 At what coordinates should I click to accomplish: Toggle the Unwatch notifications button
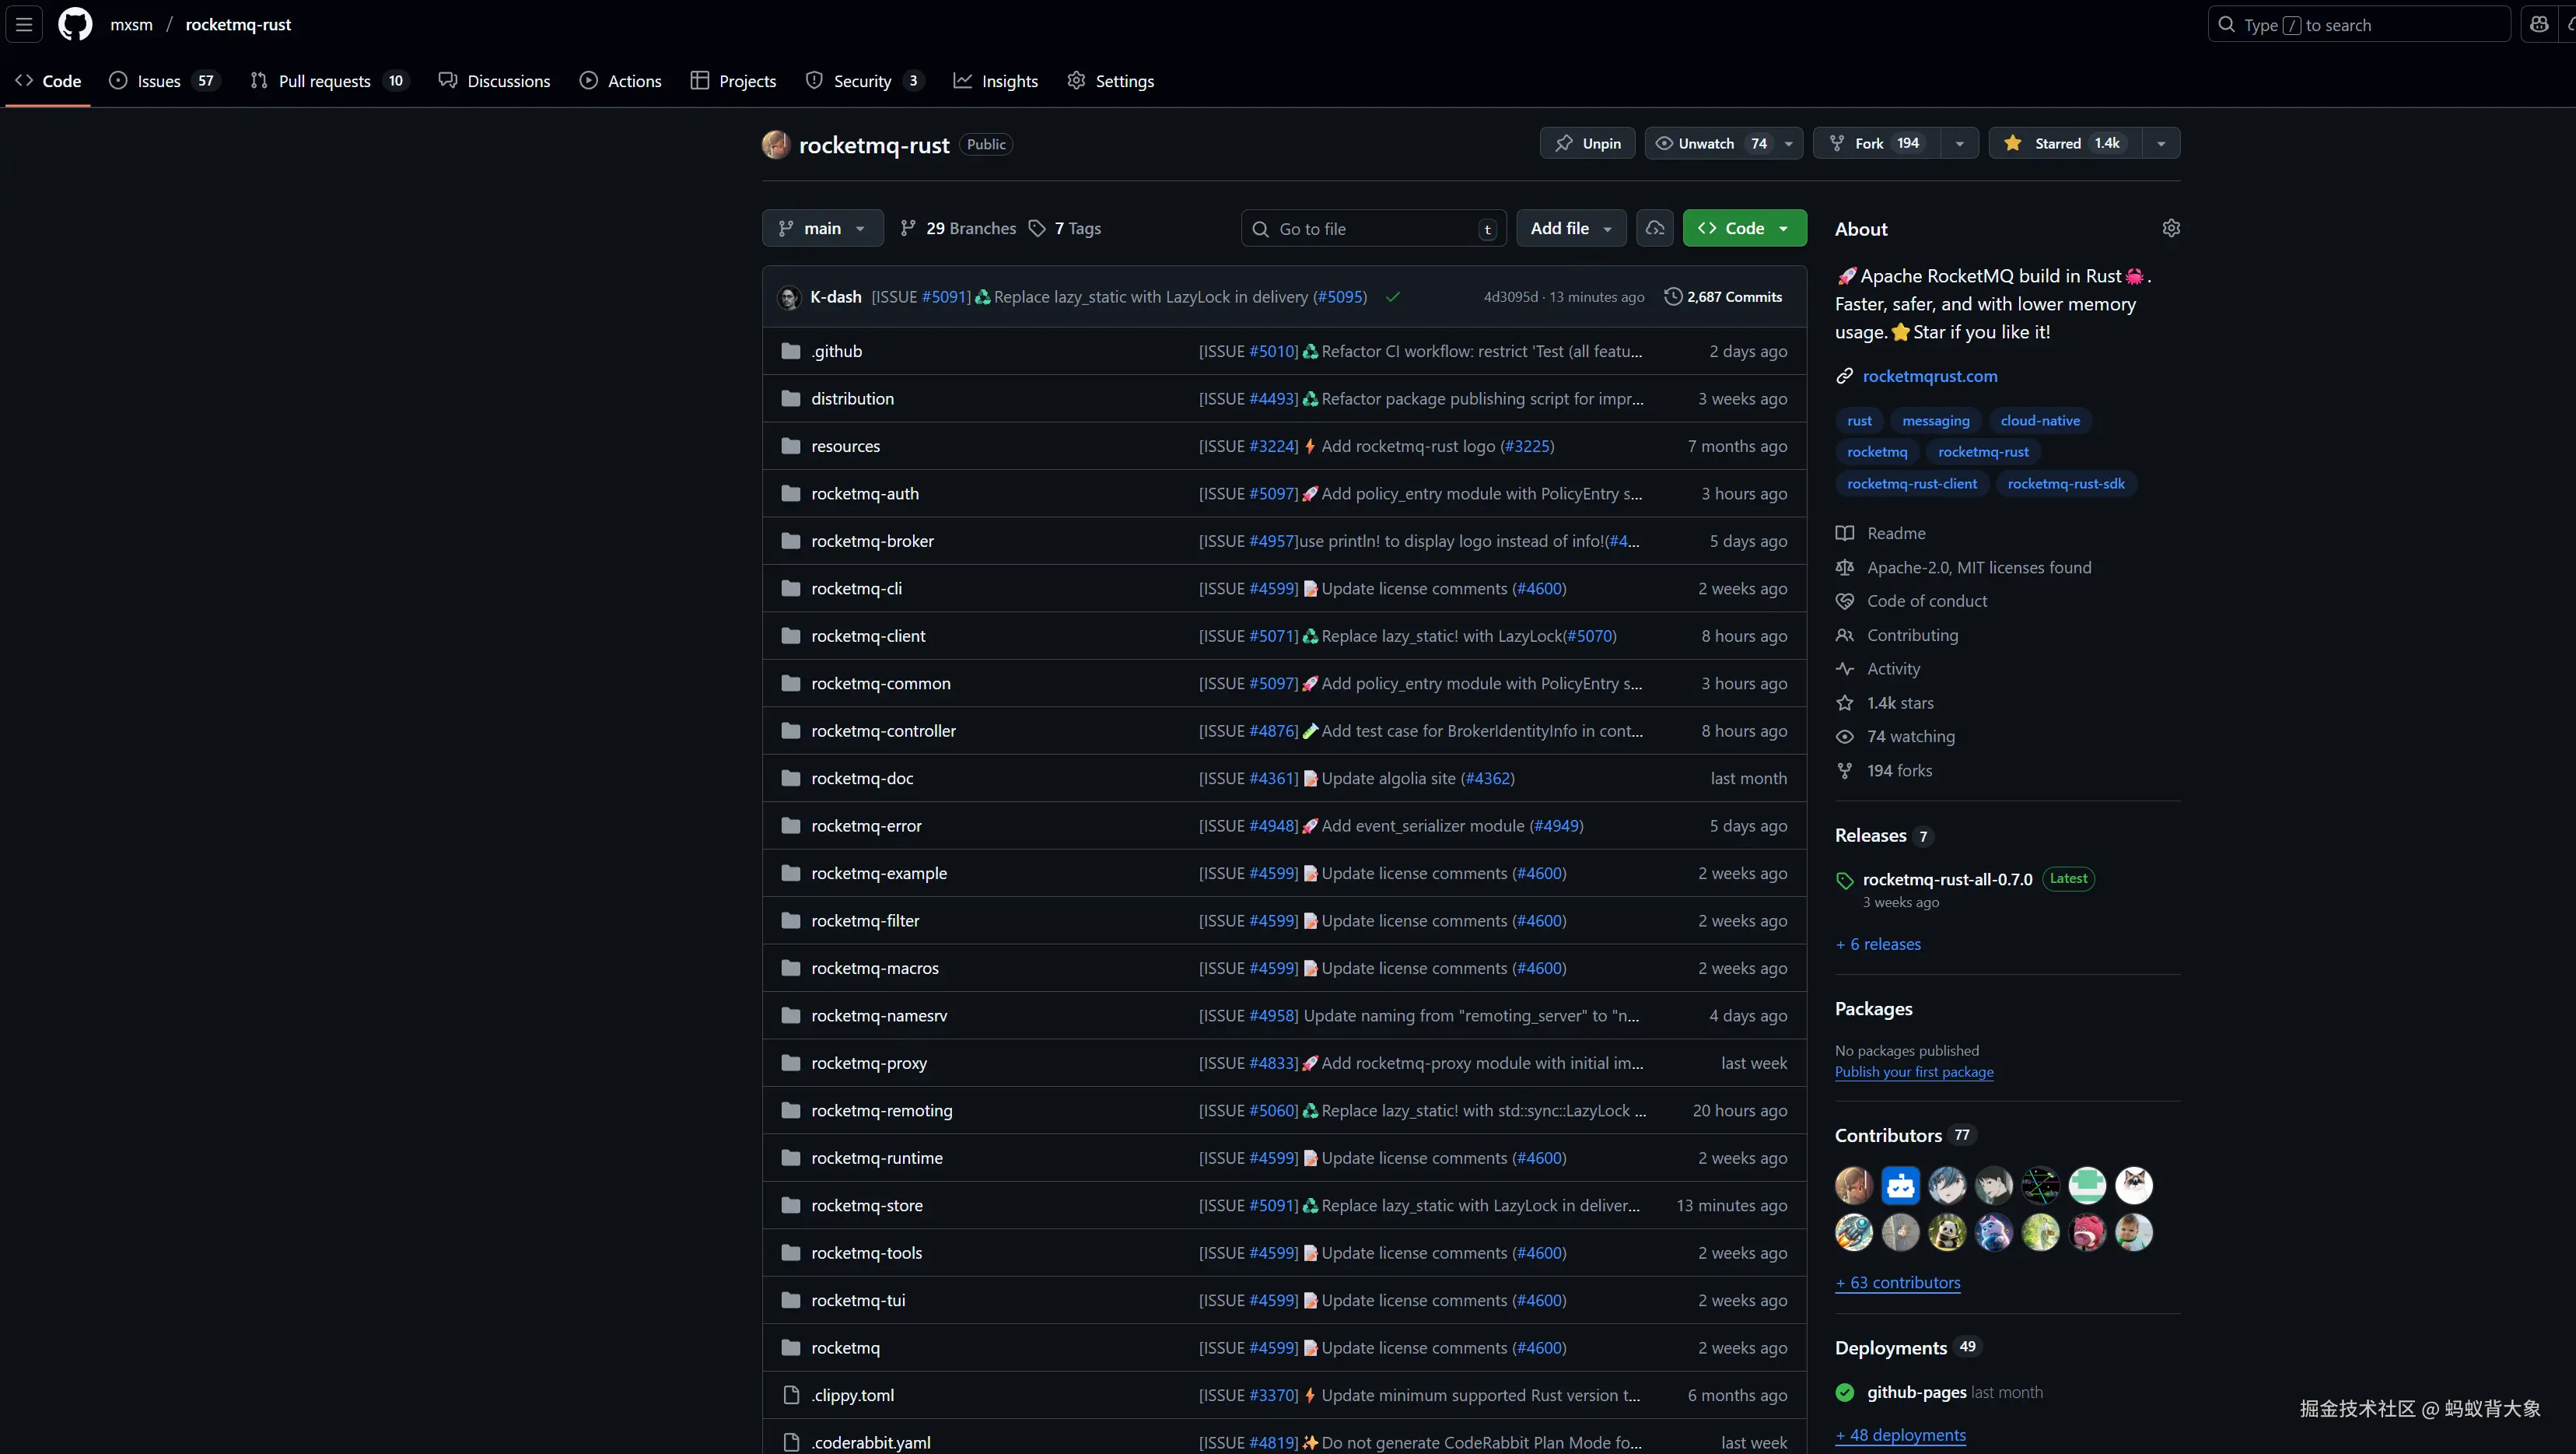point(1707,143)
